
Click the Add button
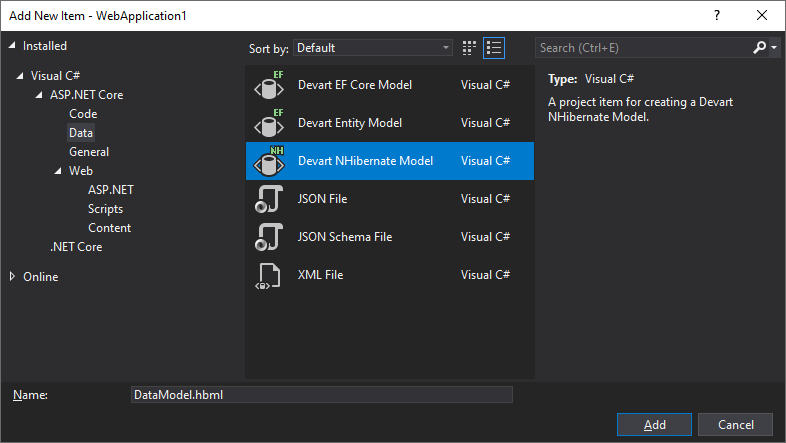tap(654, 425)
